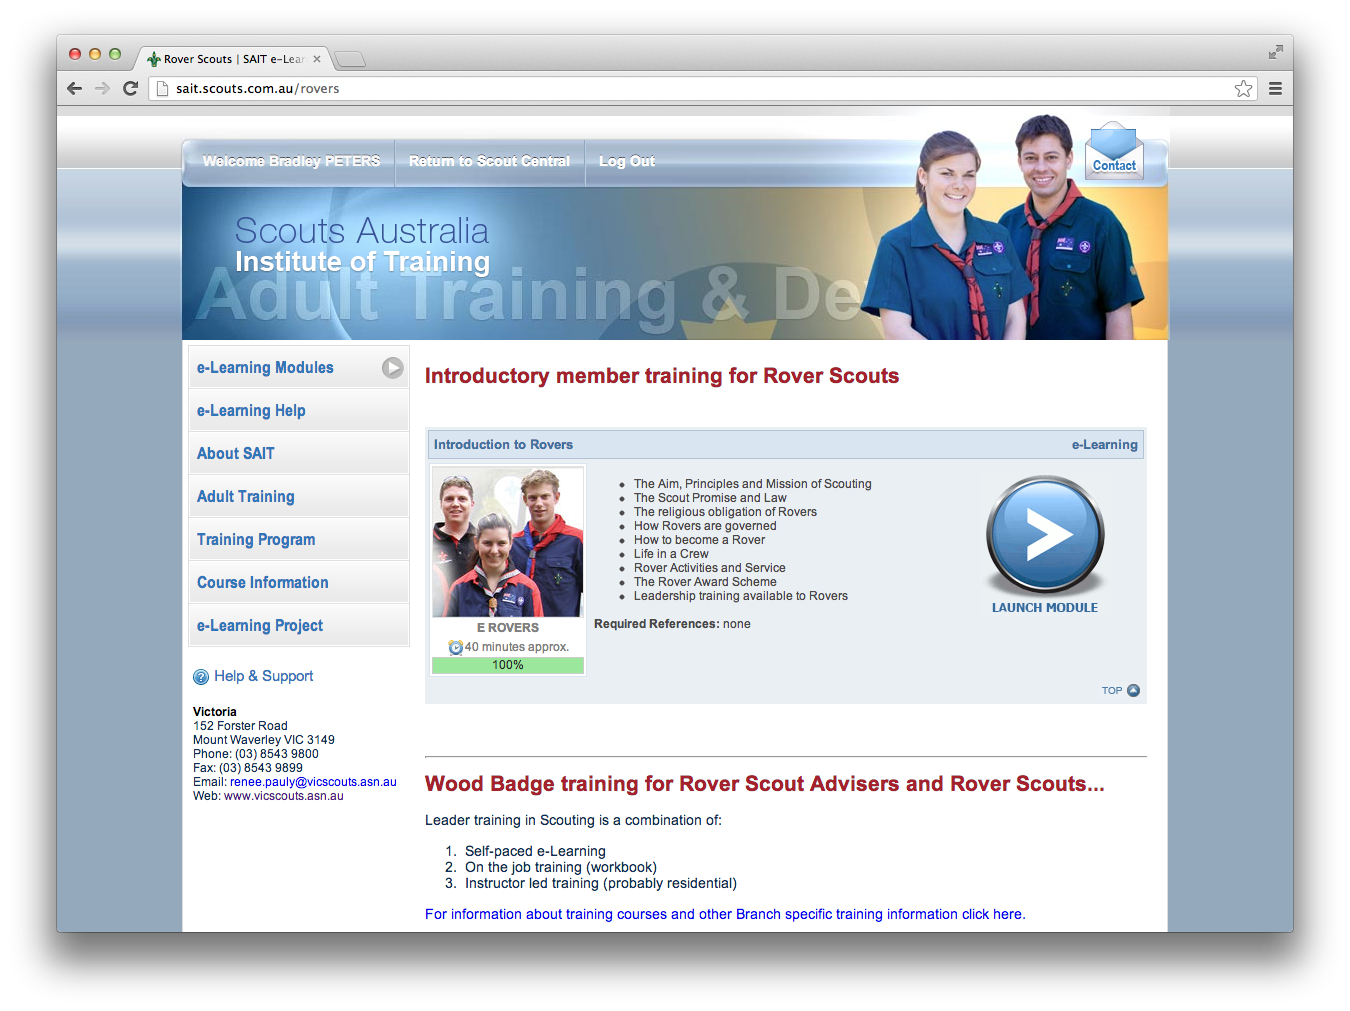Click the 100% green progress bar
1350x1011 pixels.
click(x=508, y=665)
